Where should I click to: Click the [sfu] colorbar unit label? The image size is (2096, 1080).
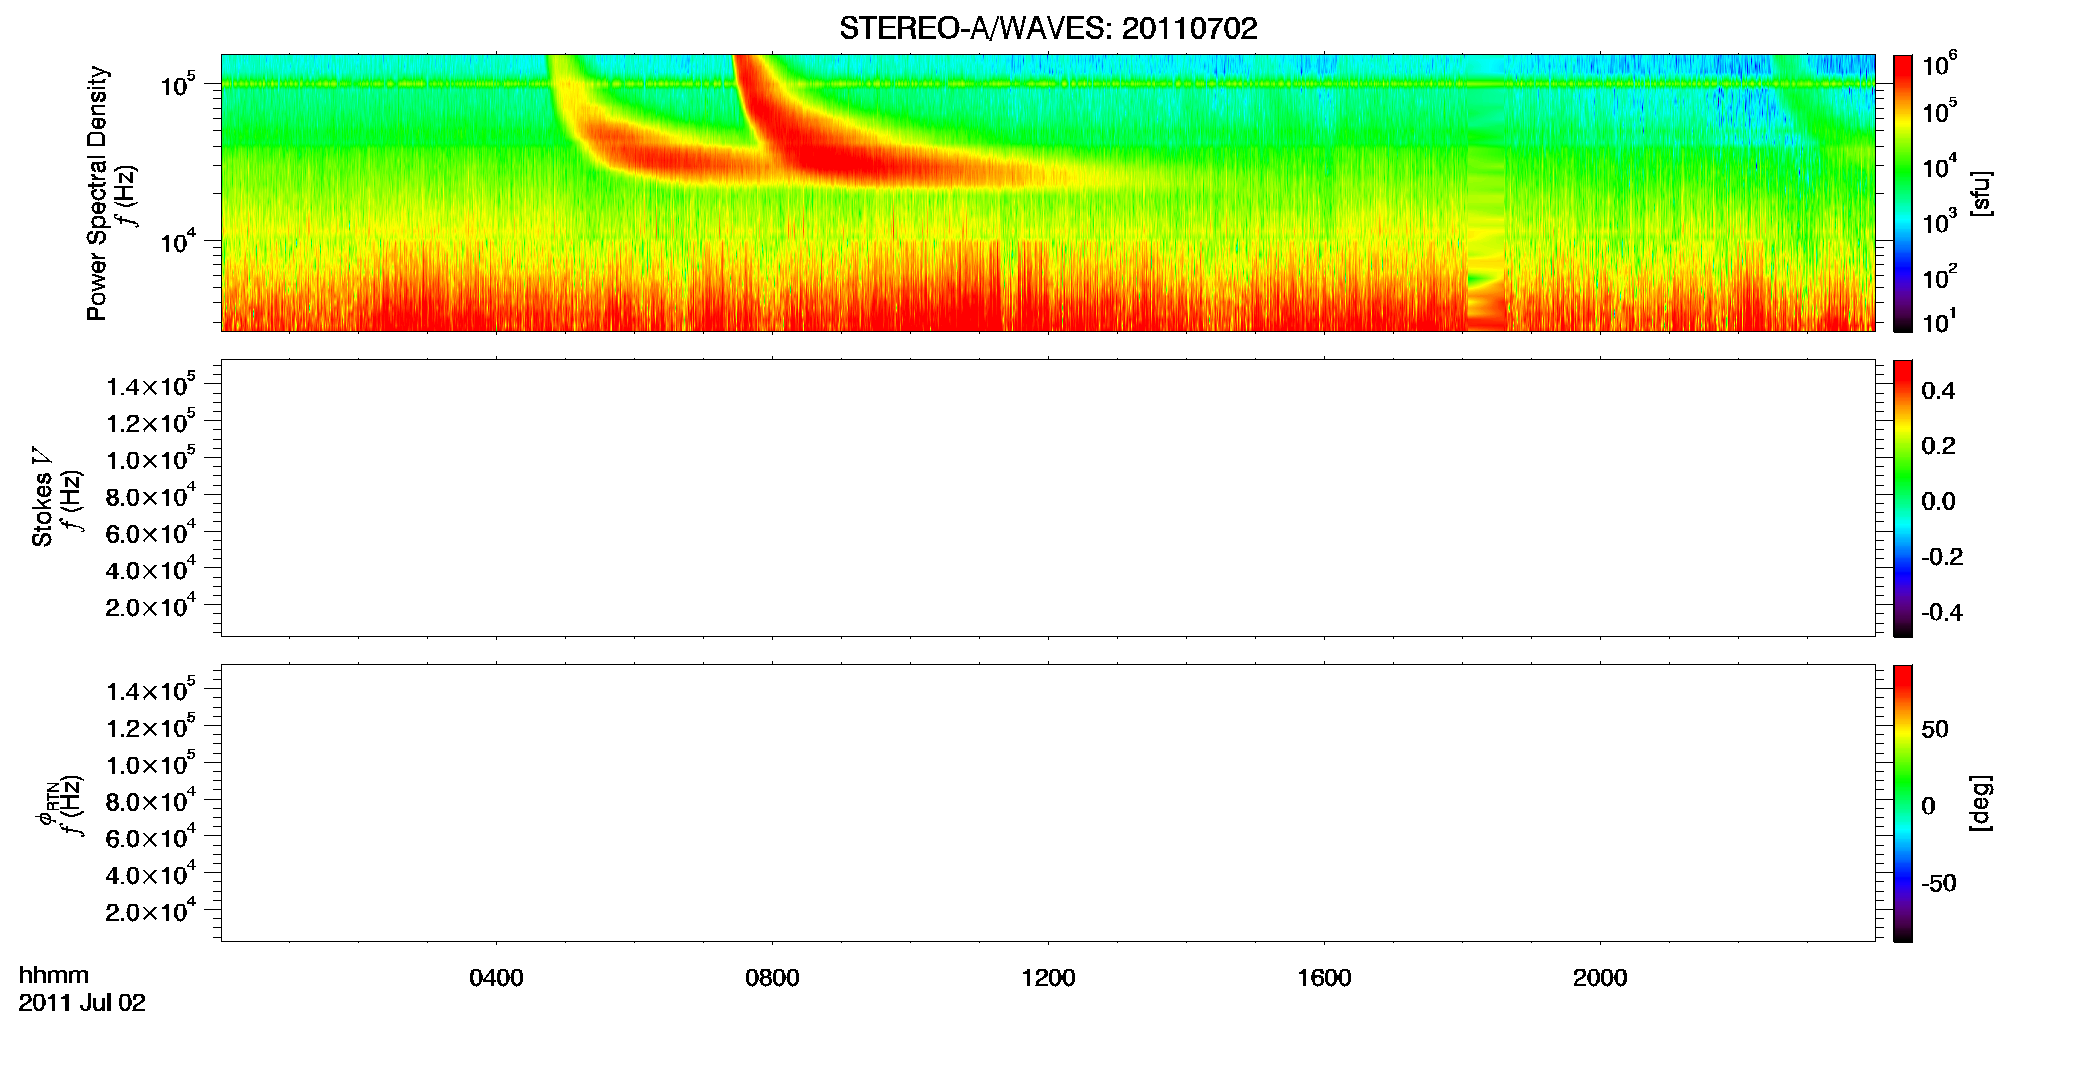click(1981, 193)
